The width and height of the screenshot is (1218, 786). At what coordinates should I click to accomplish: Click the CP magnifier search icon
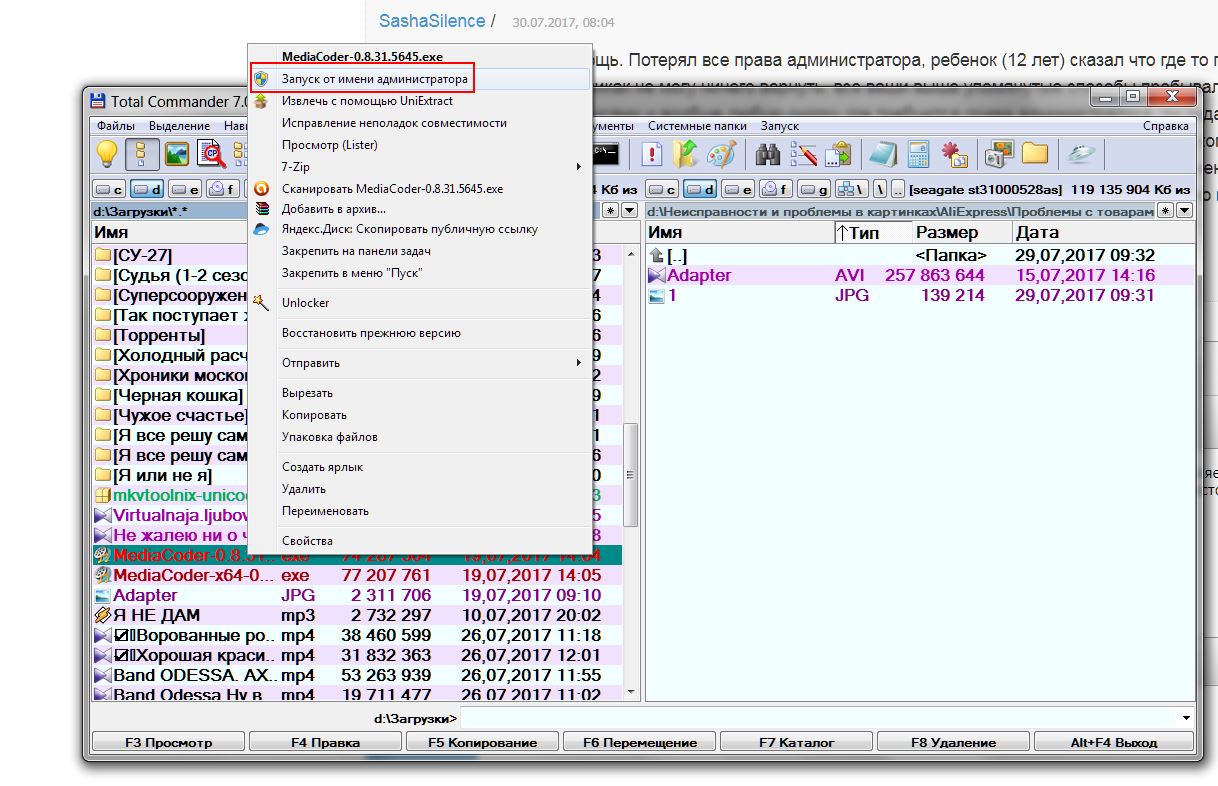click(x=211, y=153)
